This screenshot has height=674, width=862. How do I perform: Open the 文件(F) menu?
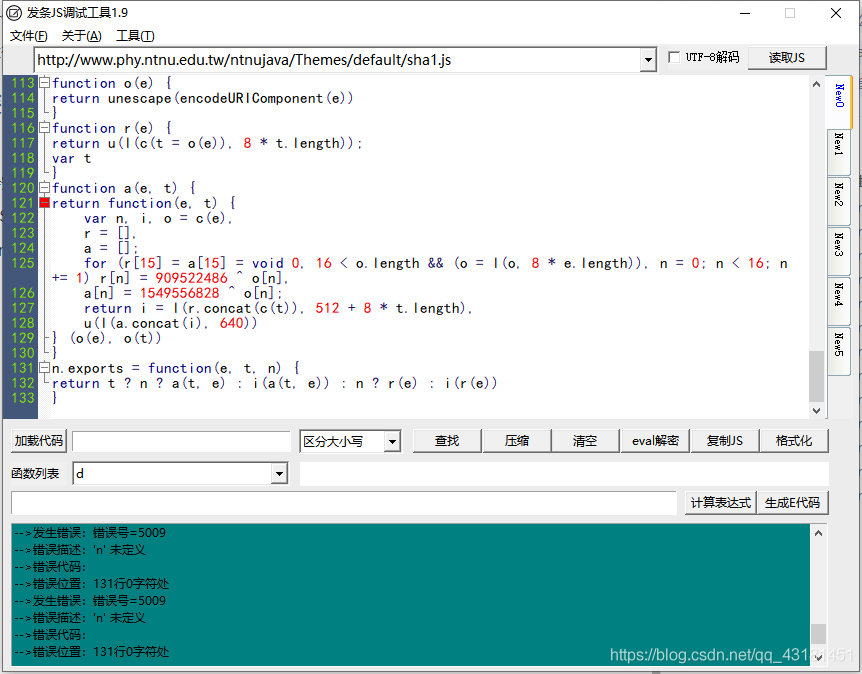point(29,36)
